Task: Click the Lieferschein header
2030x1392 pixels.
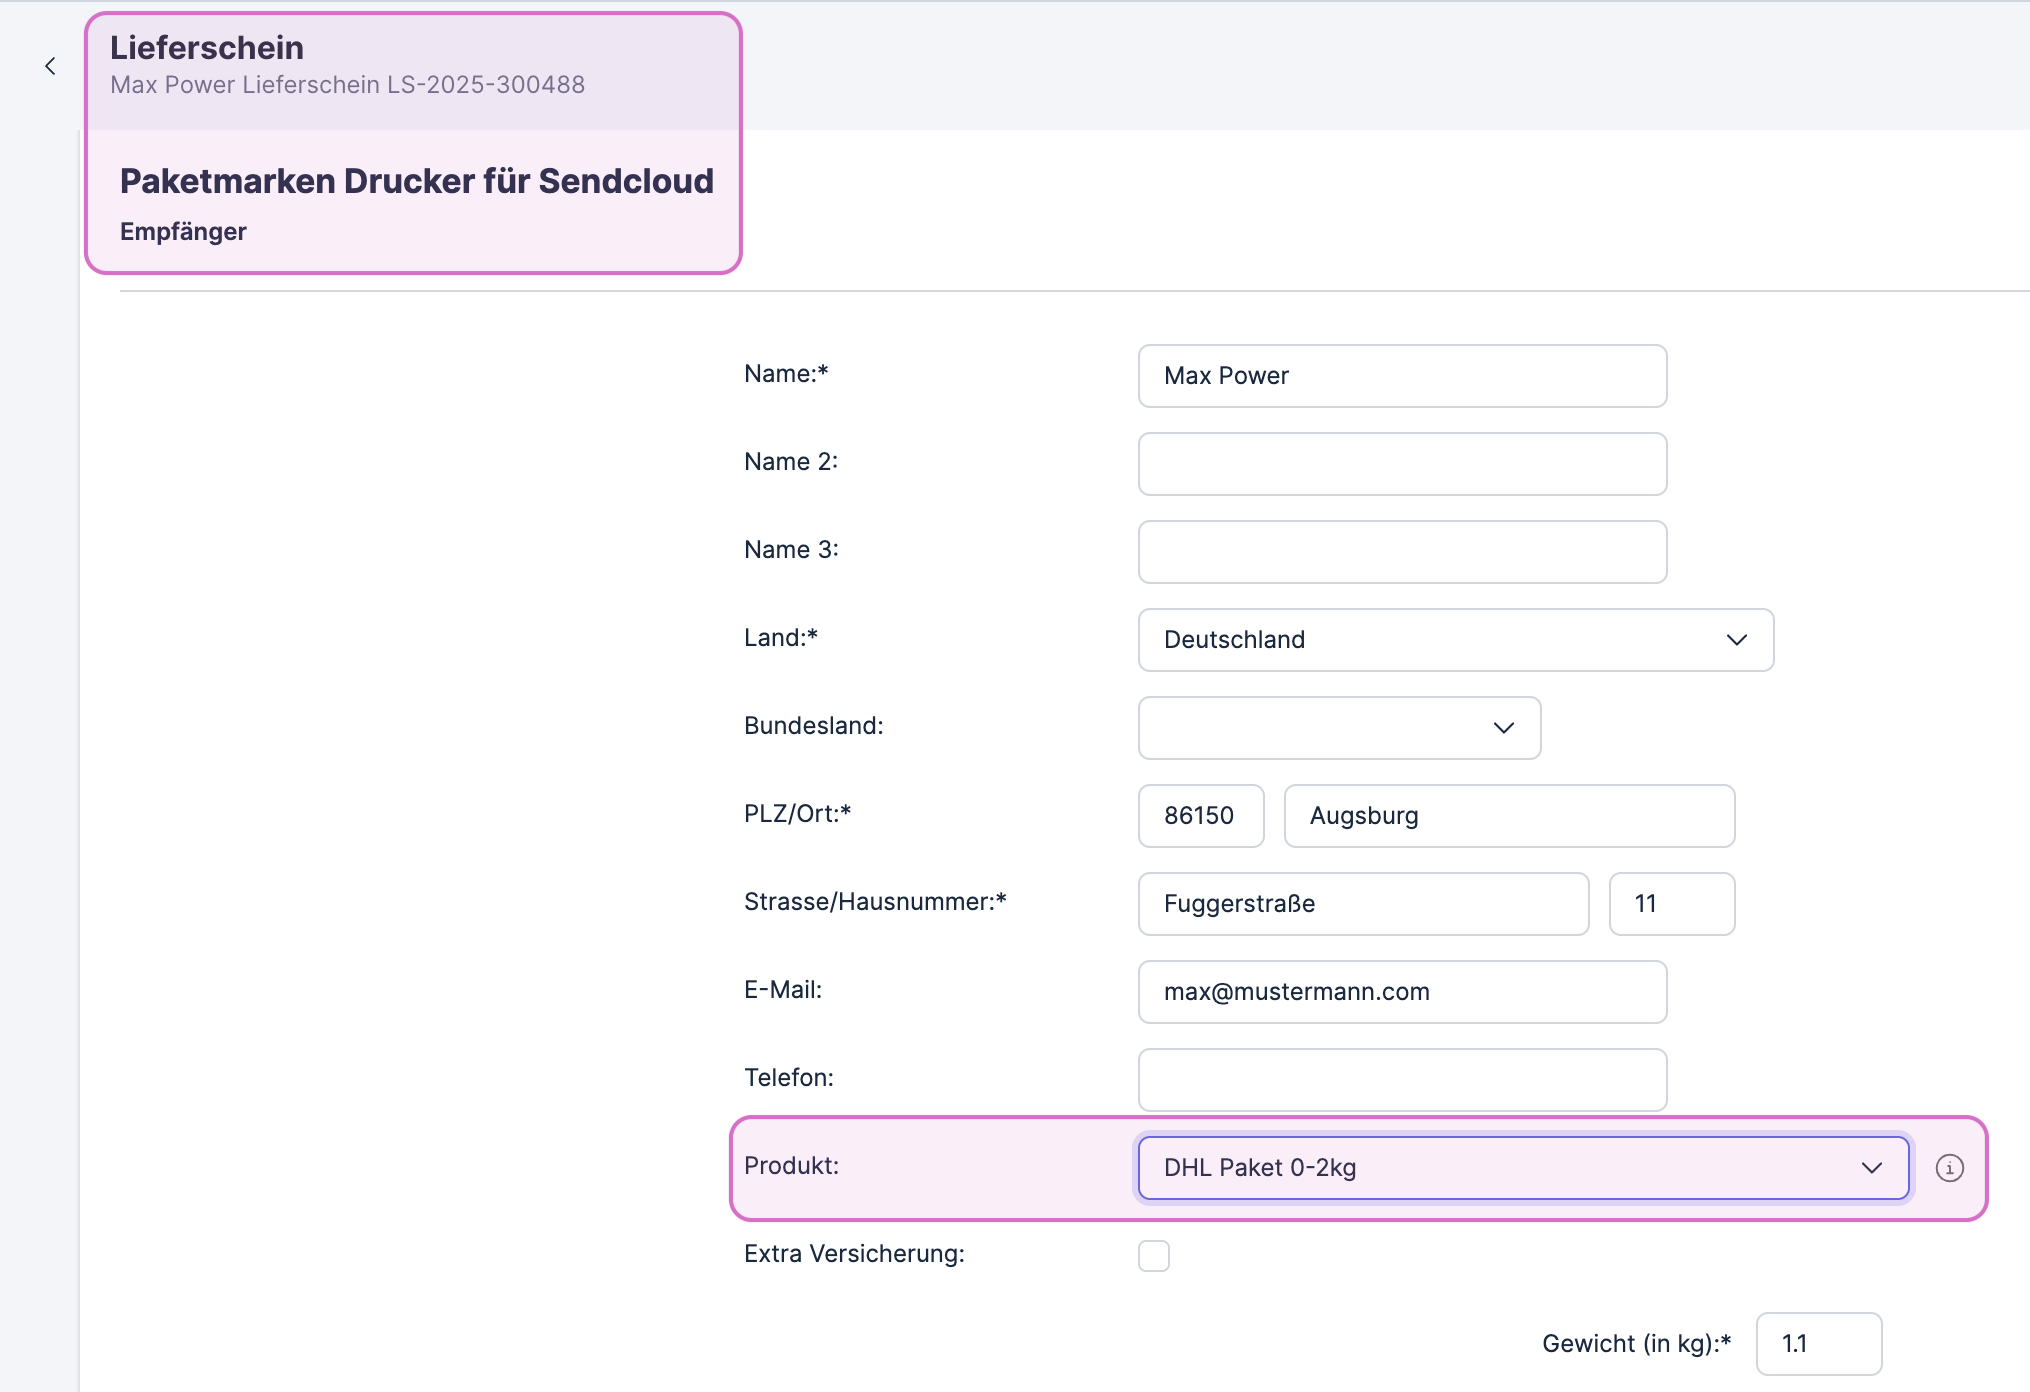Action: (207, 46)
